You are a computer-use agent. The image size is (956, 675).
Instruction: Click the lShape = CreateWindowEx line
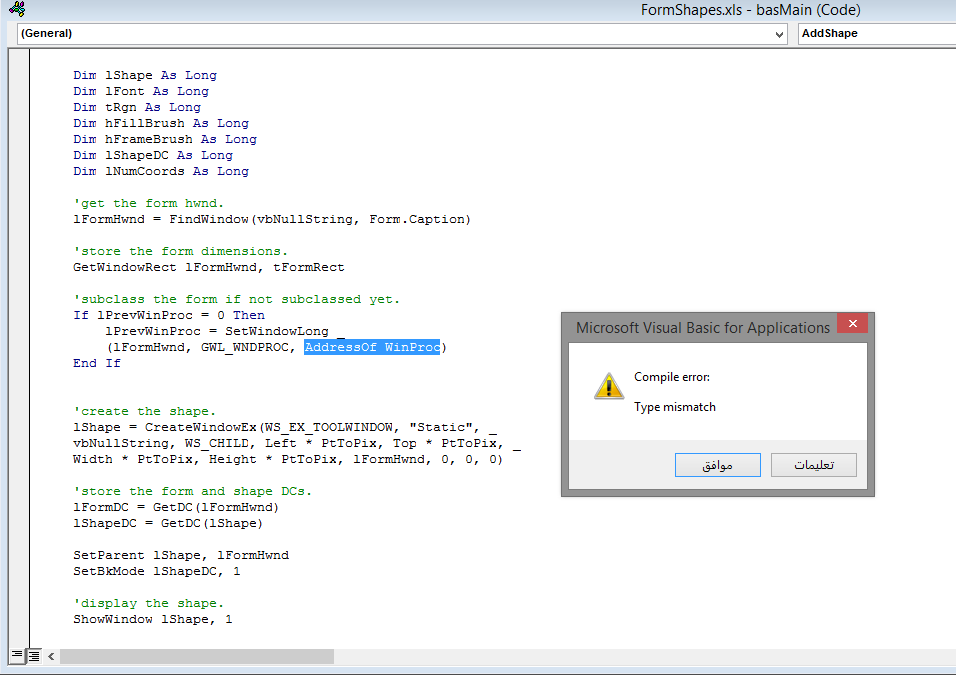click(x=285, y=427)
